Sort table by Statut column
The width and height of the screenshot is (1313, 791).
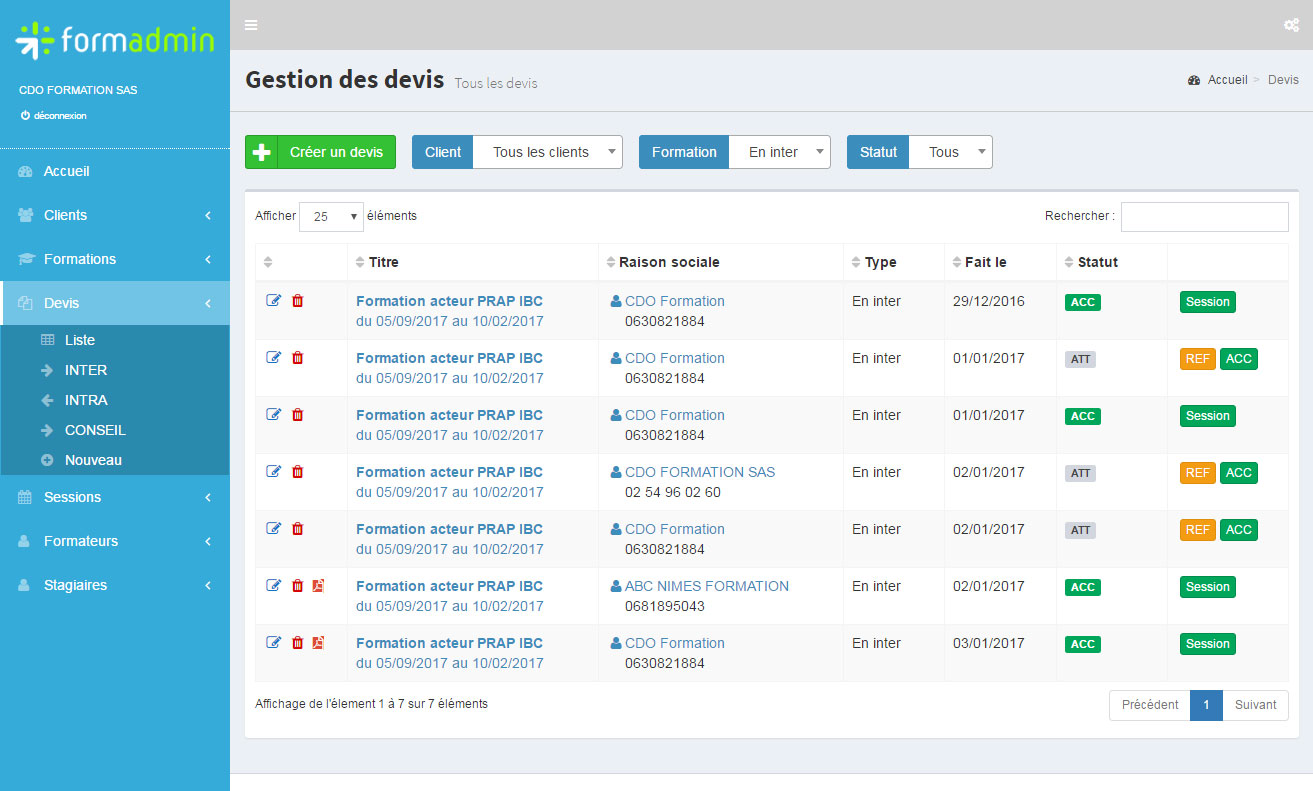point(1097,262)
